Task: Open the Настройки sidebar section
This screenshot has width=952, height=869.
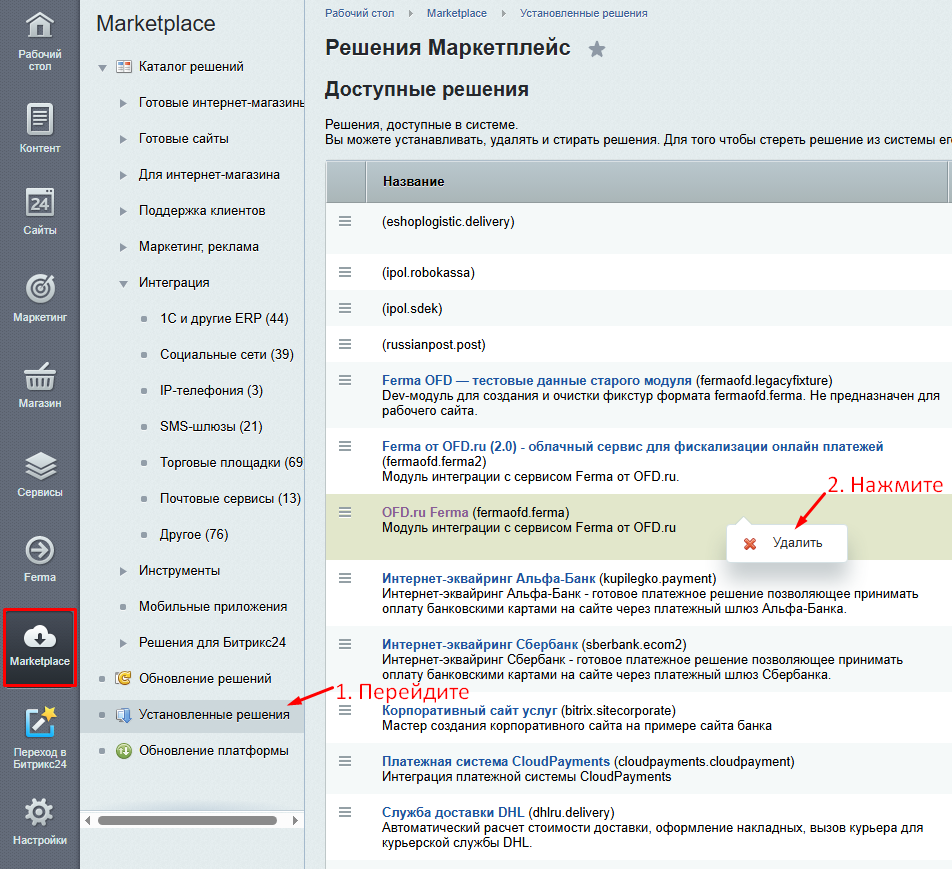Action: (39, 821)
